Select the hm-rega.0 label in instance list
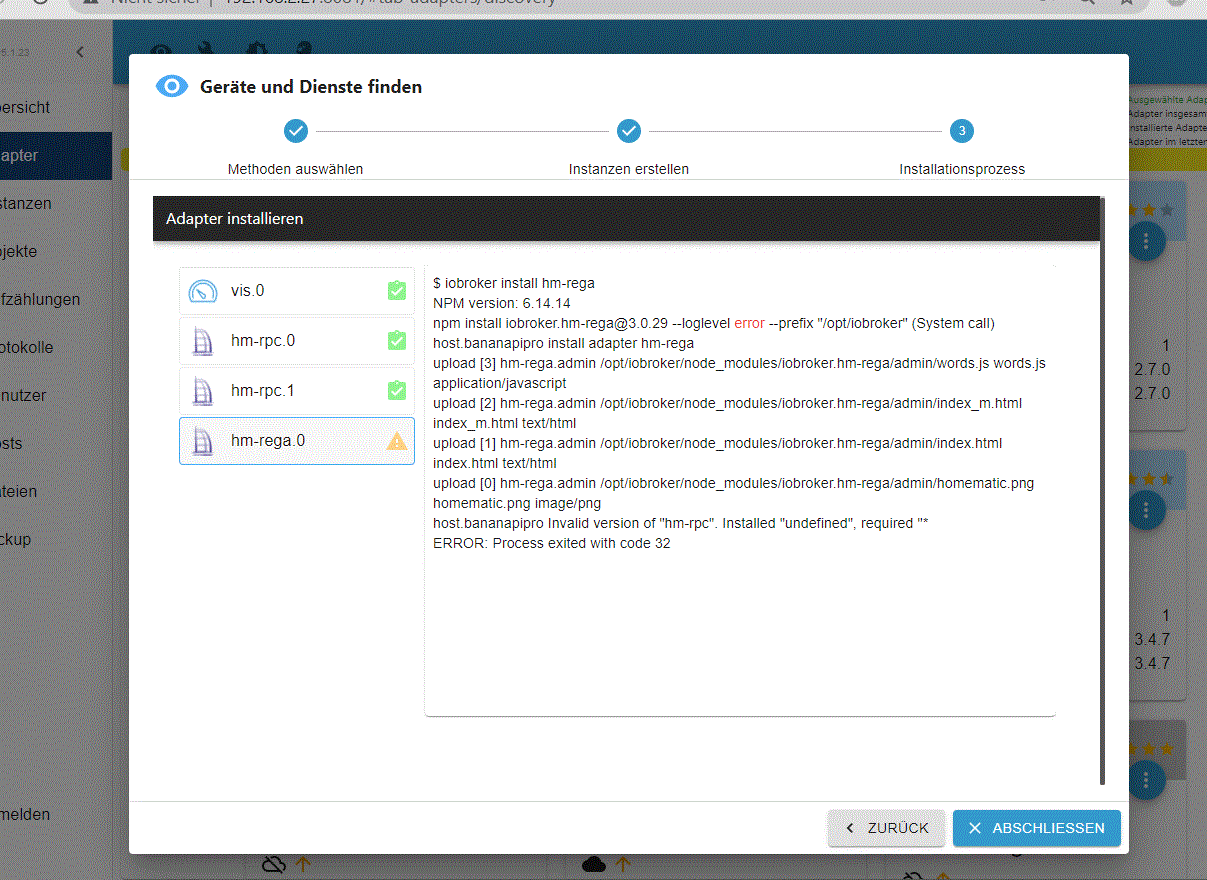 point(267,441)
